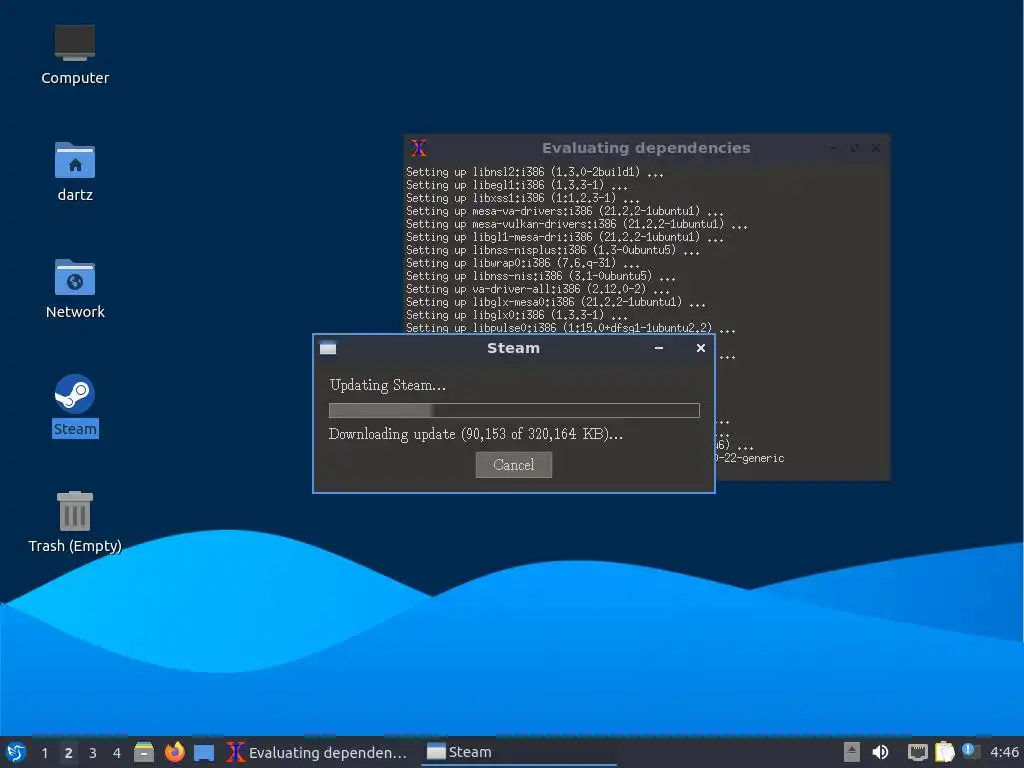Click terminal line 'Setting up va-driver-all:i386'
Viewport: 1024px width, 768px height.
point(537,289)
